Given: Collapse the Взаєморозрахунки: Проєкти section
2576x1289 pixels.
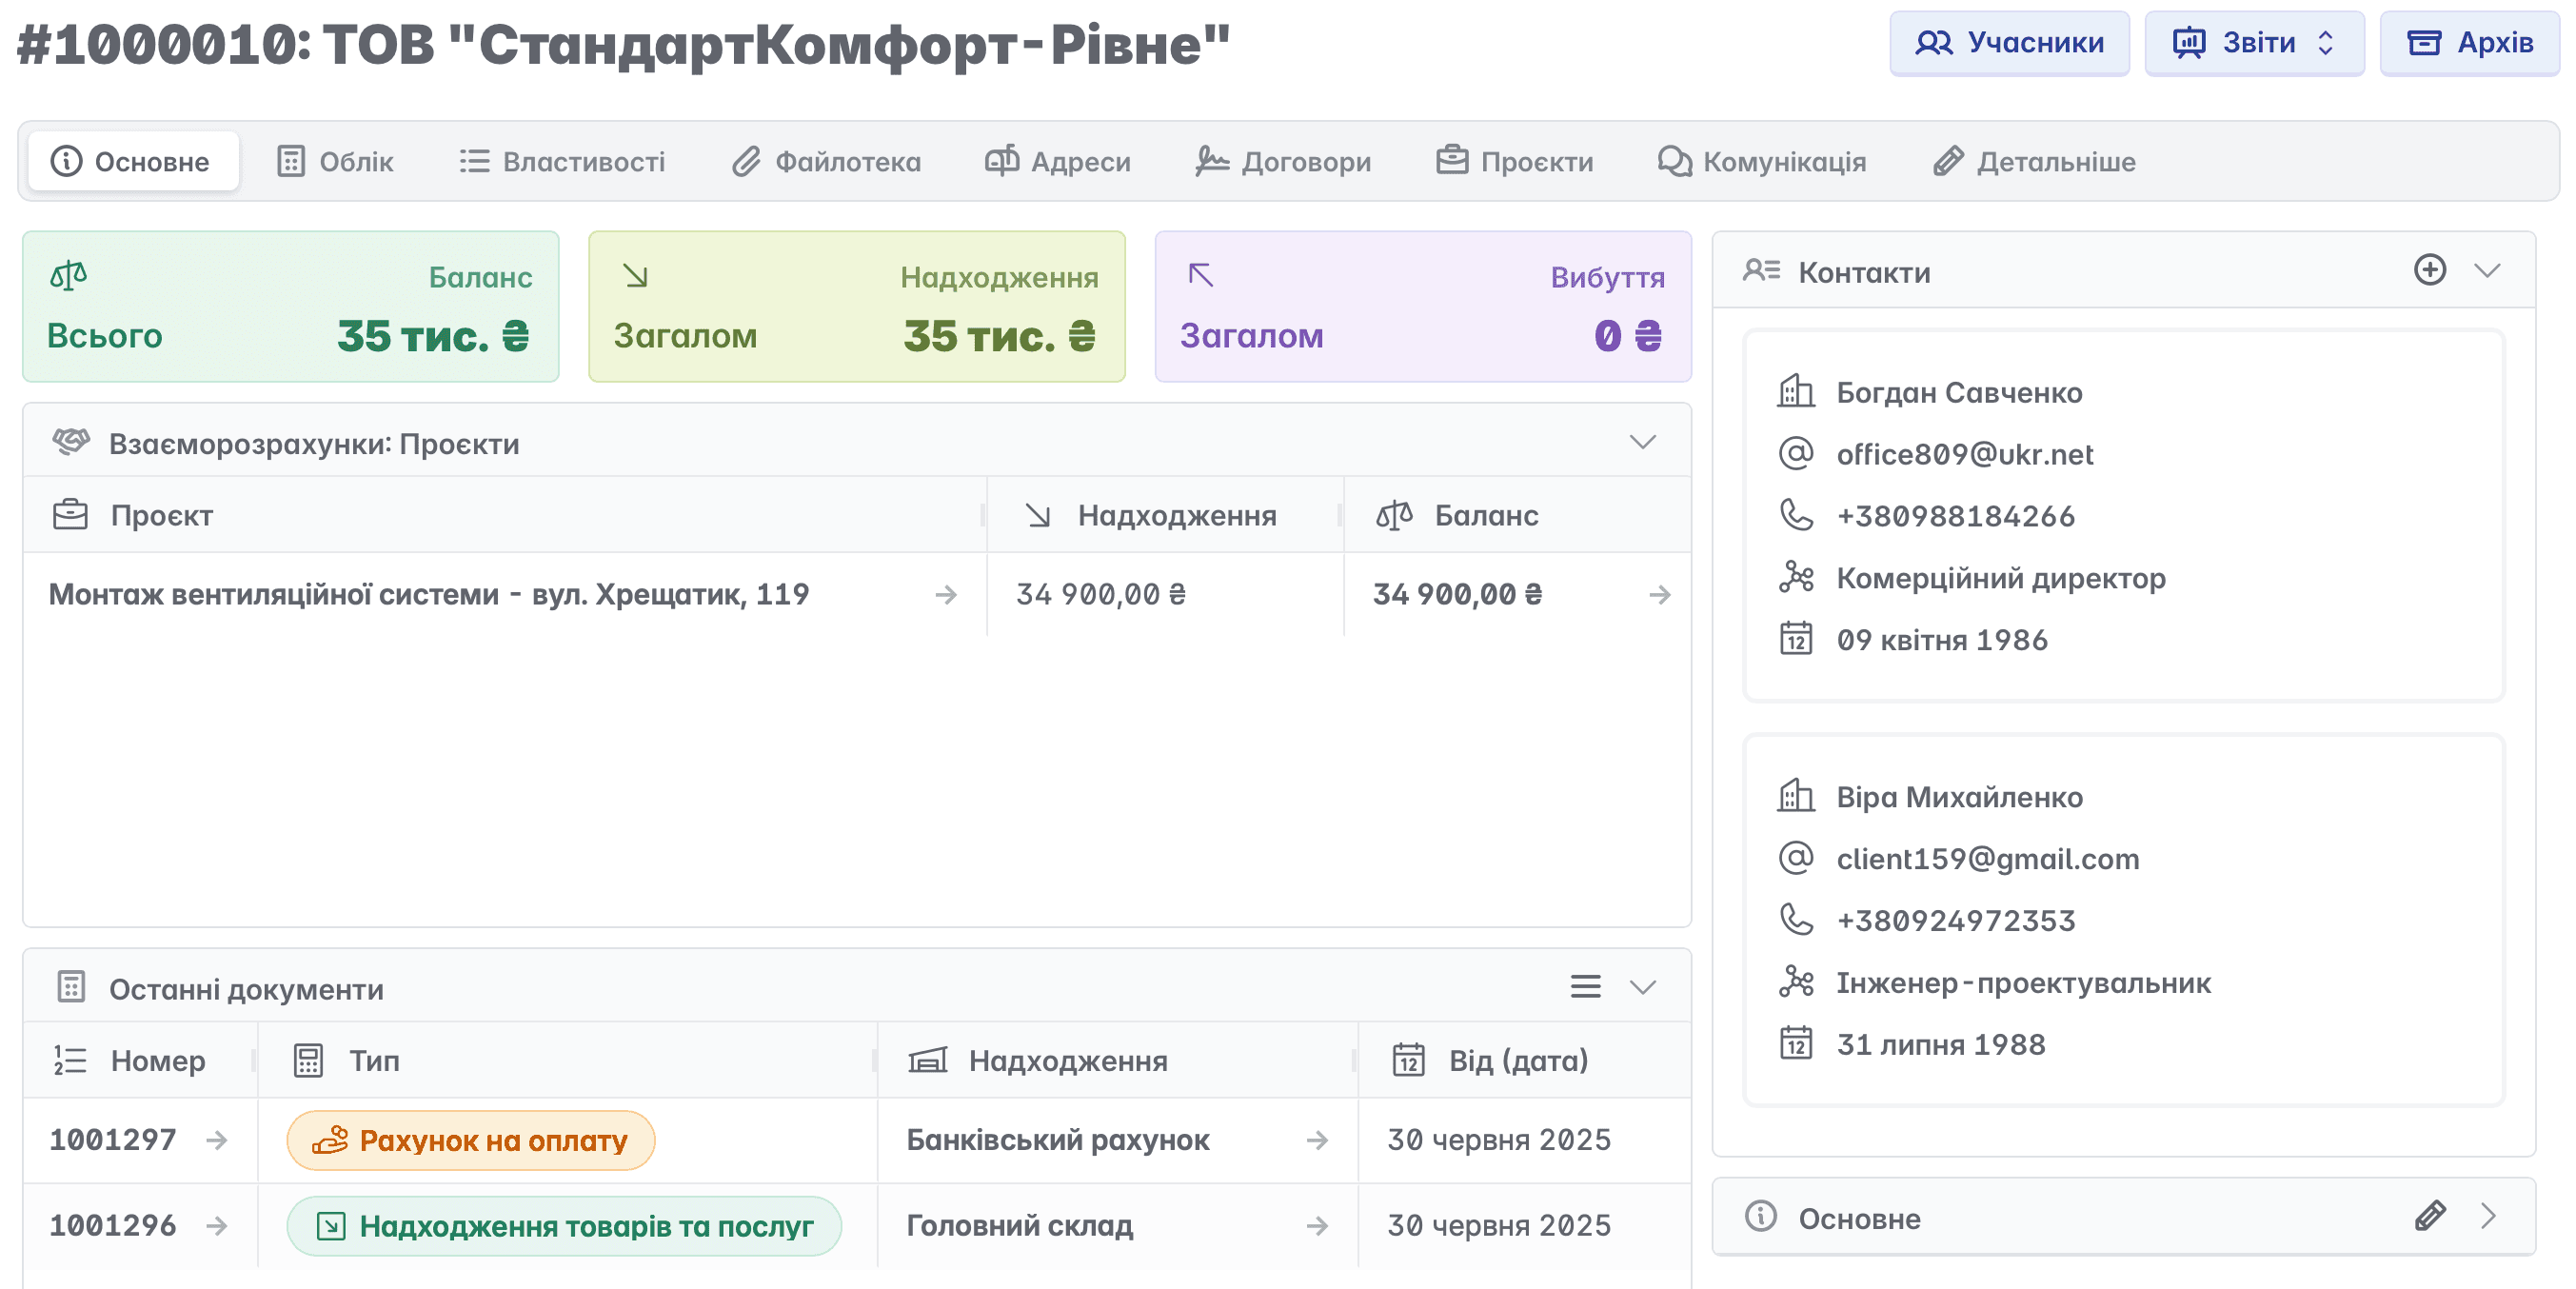Looking at the screenshot, I should [x=1642, y=442].
